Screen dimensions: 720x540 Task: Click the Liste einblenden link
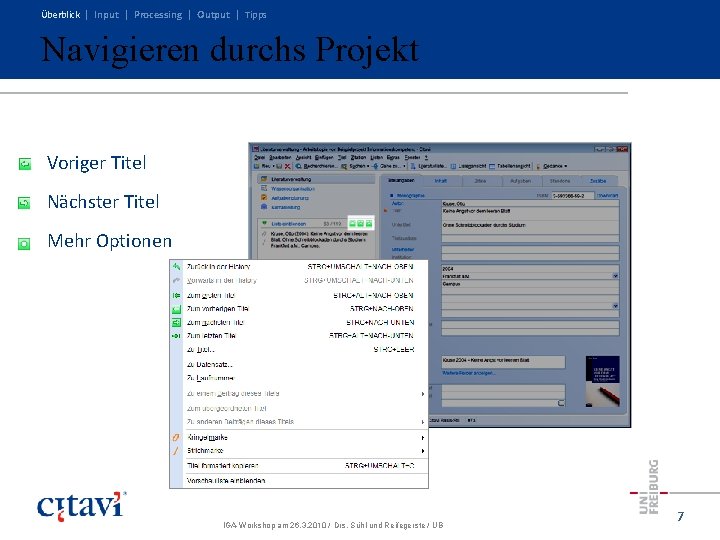(x=289, y=224)
